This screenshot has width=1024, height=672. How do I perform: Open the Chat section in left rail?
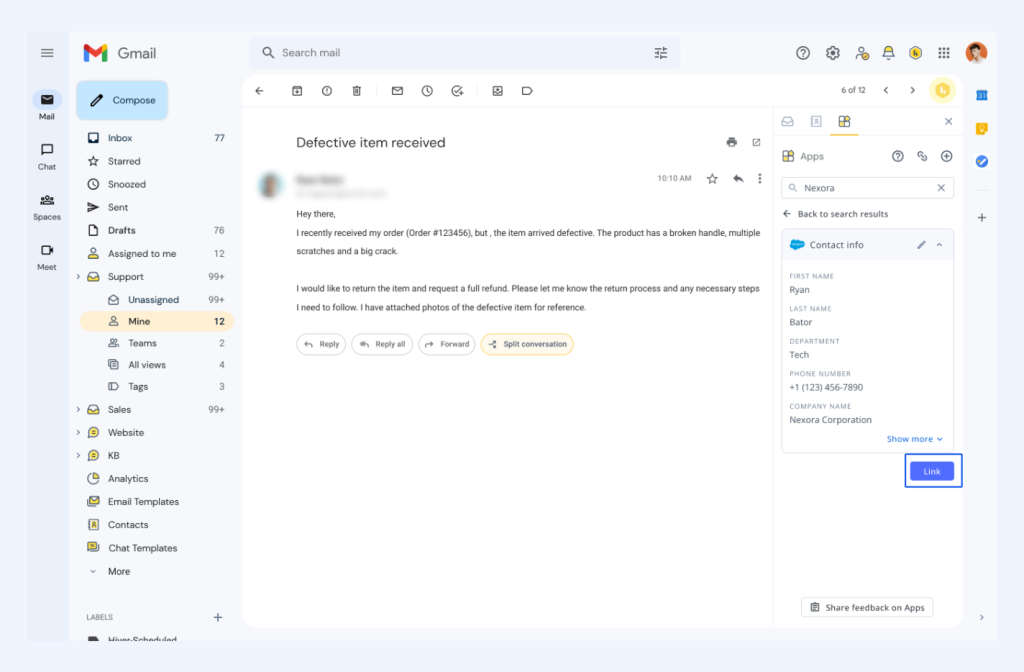click(46, 156)
